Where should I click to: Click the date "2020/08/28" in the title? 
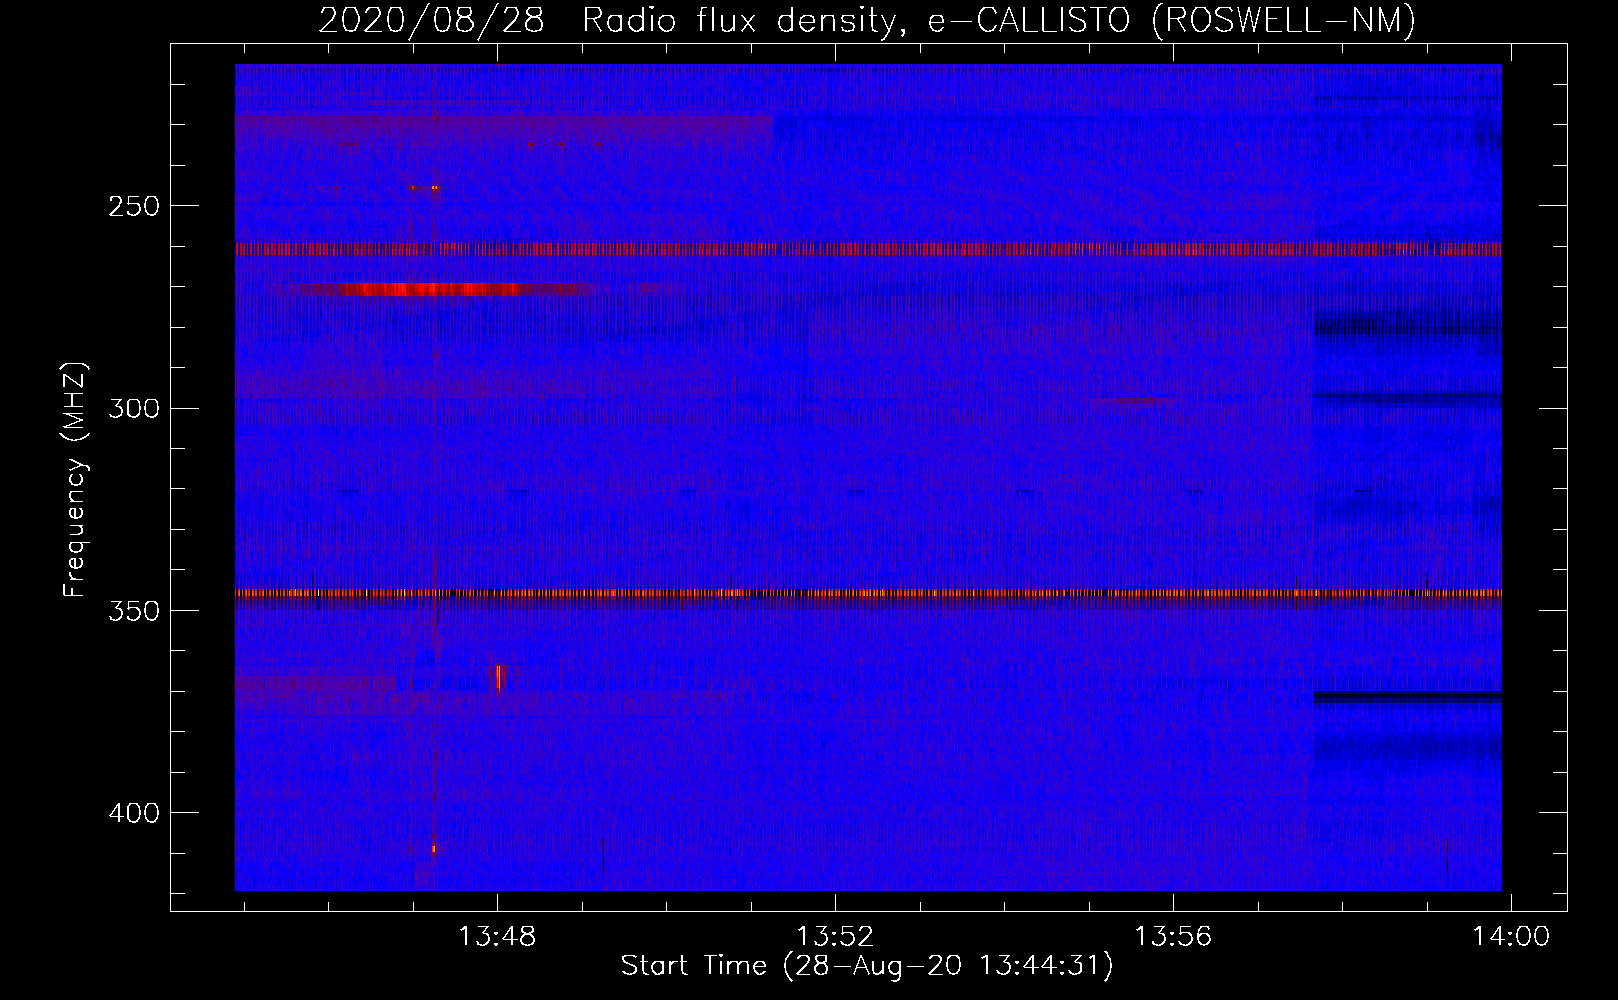click(x=431, y=20)
